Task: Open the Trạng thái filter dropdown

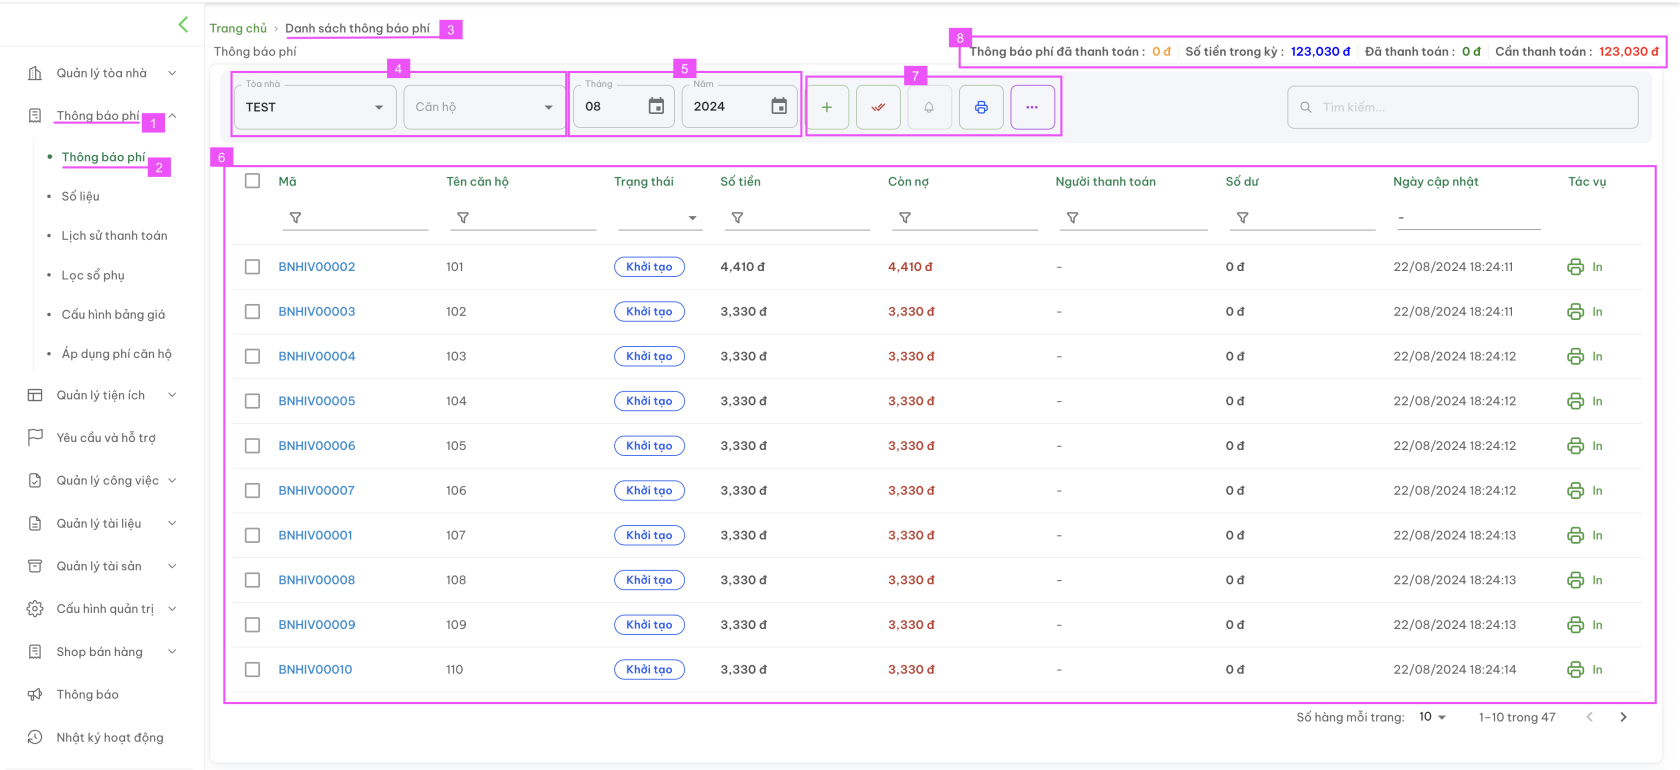Action: pyautogui.click(x=659, y=218)
